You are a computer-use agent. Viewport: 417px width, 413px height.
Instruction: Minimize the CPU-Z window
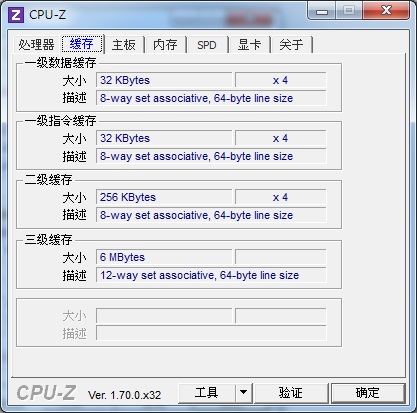(322, 11)
